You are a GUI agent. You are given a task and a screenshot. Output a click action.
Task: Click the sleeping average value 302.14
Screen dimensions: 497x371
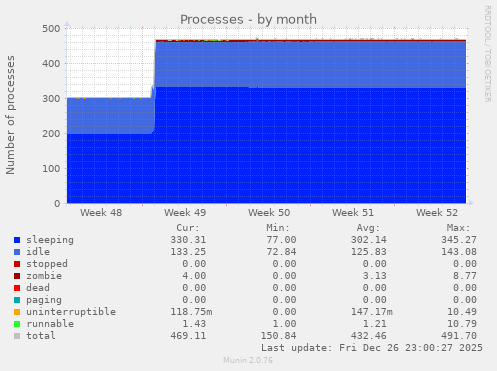tap(369, 240)
